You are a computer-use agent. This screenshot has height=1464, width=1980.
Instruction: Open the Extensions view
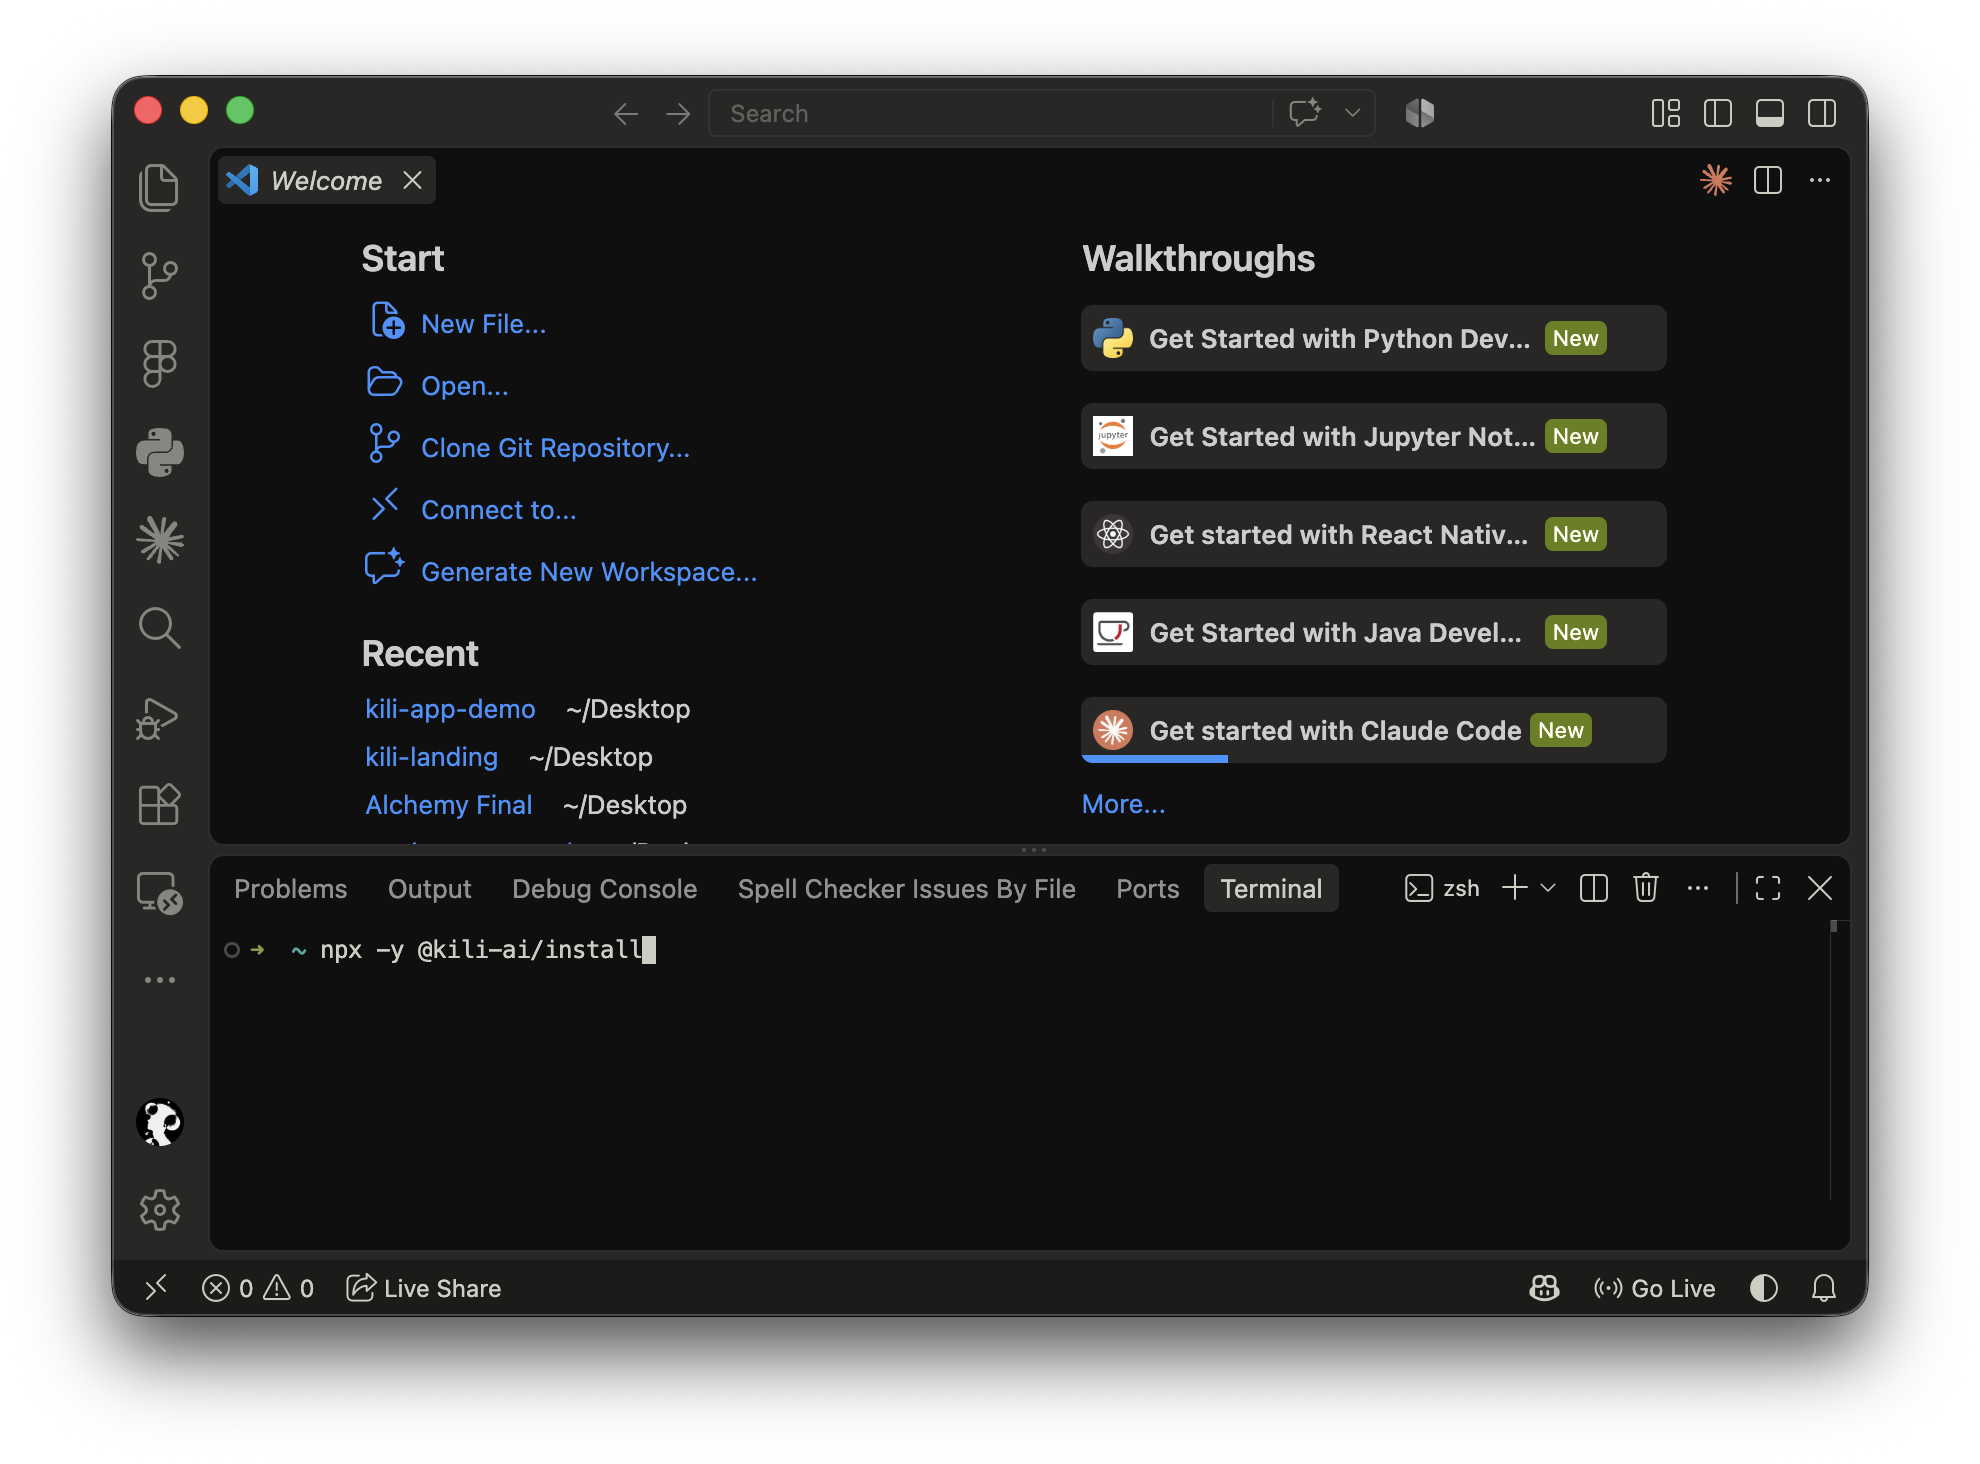(159, 804)
